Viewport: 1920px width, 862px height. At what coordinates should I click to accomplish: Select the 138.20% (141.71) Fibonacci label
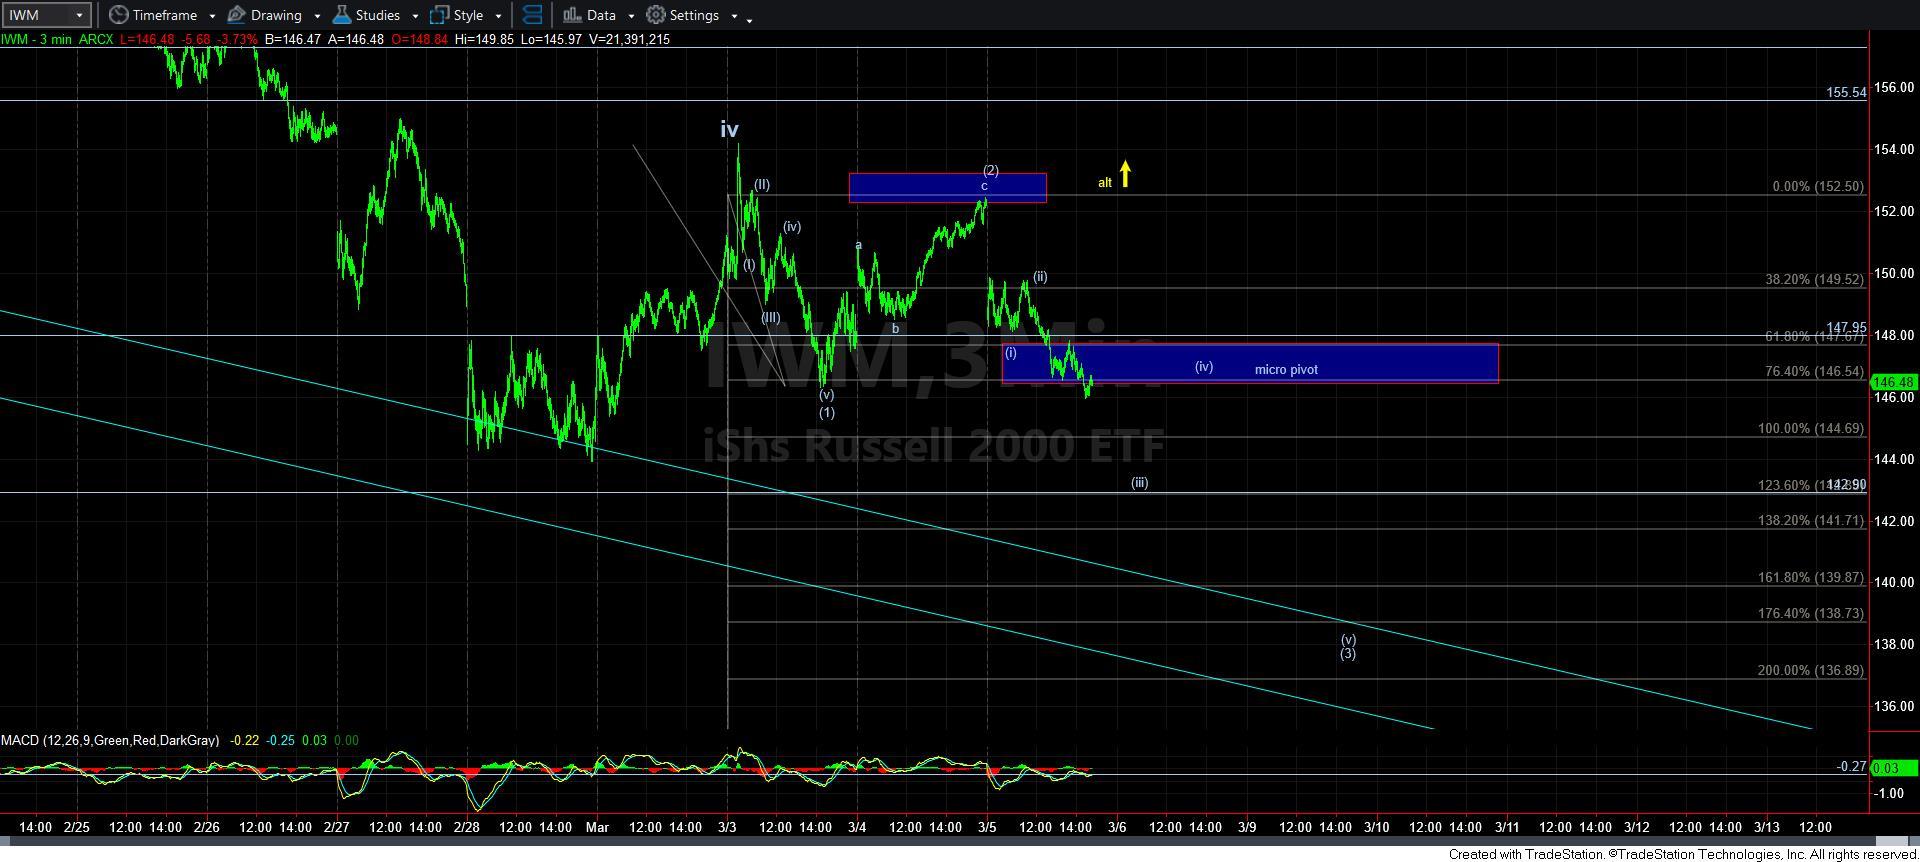1811,521
